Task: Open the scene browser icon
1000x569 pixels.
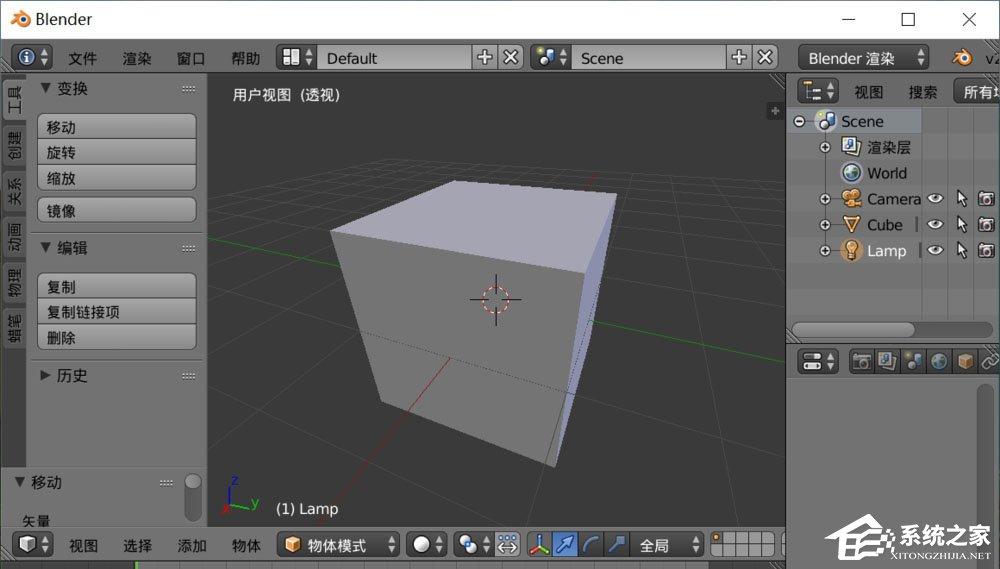Action: [551, 57]
